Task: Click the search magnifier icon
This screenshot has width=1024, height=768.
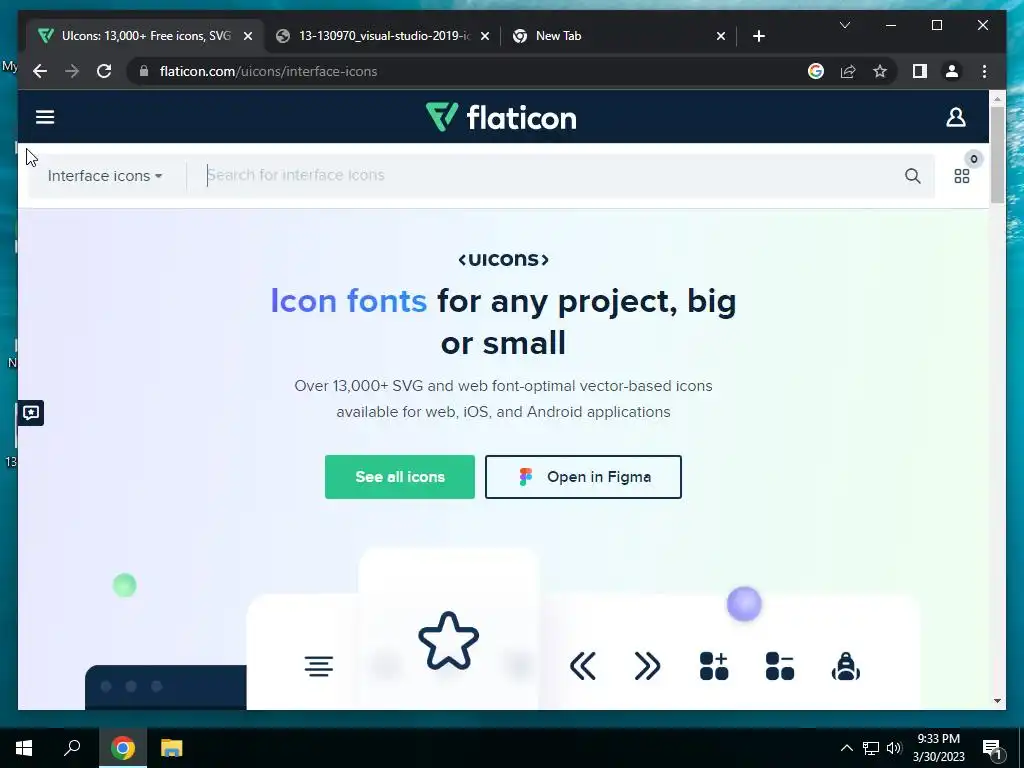Action: pyautogui.click(x=912, y=176)
